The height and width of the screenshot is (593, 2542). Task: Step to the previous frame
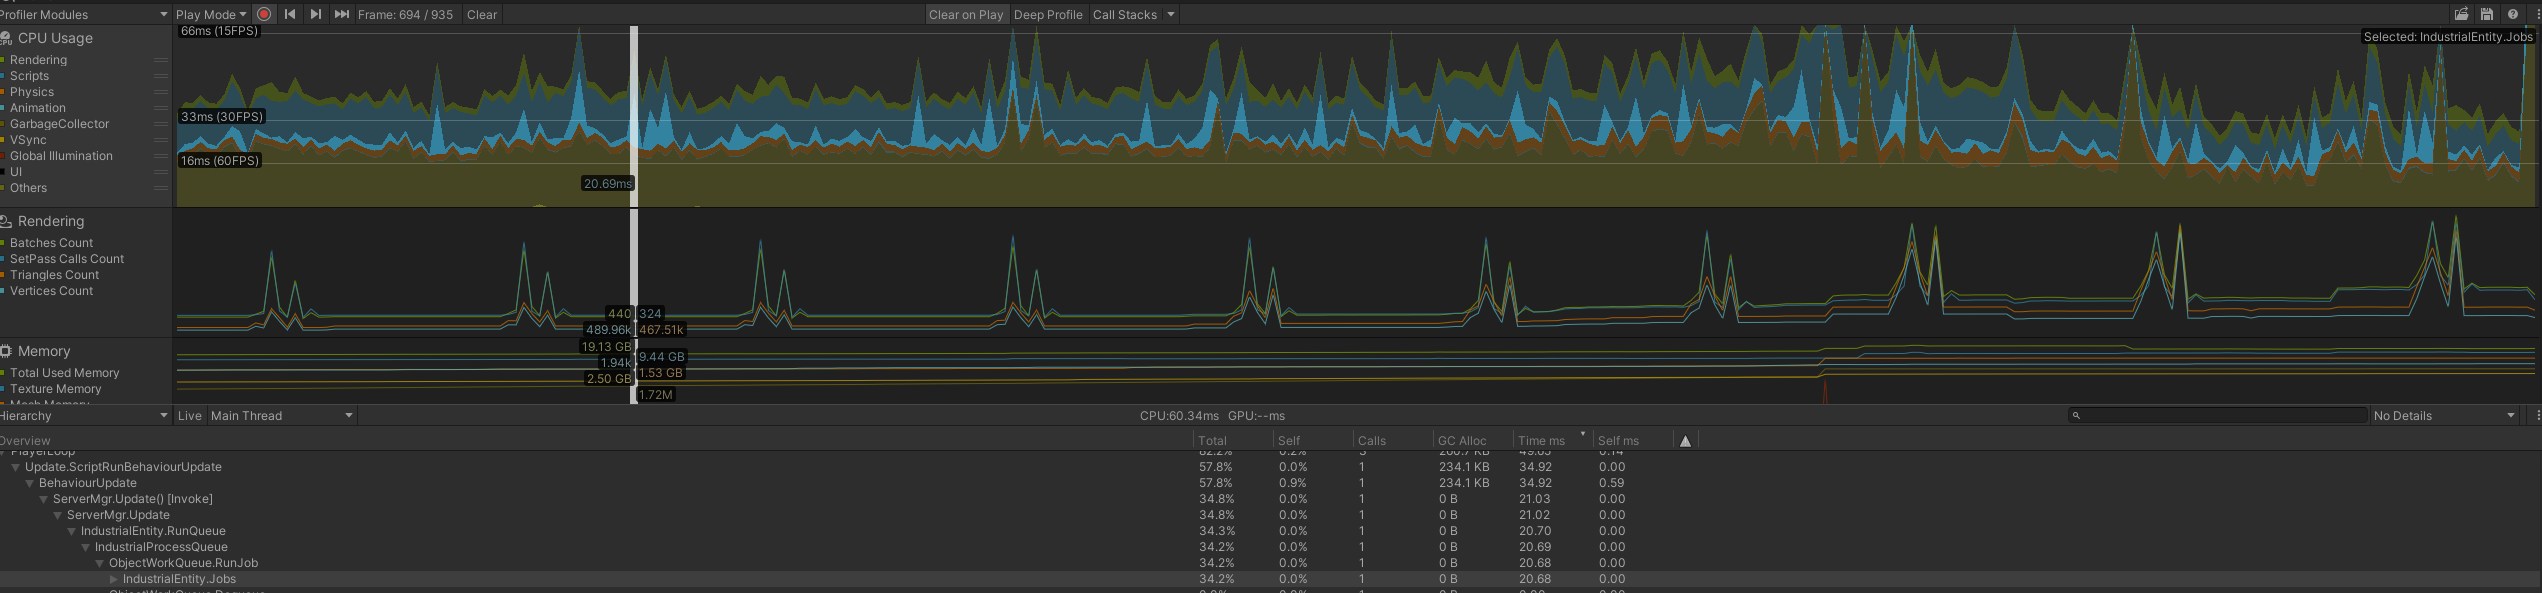tap(290, 14)
